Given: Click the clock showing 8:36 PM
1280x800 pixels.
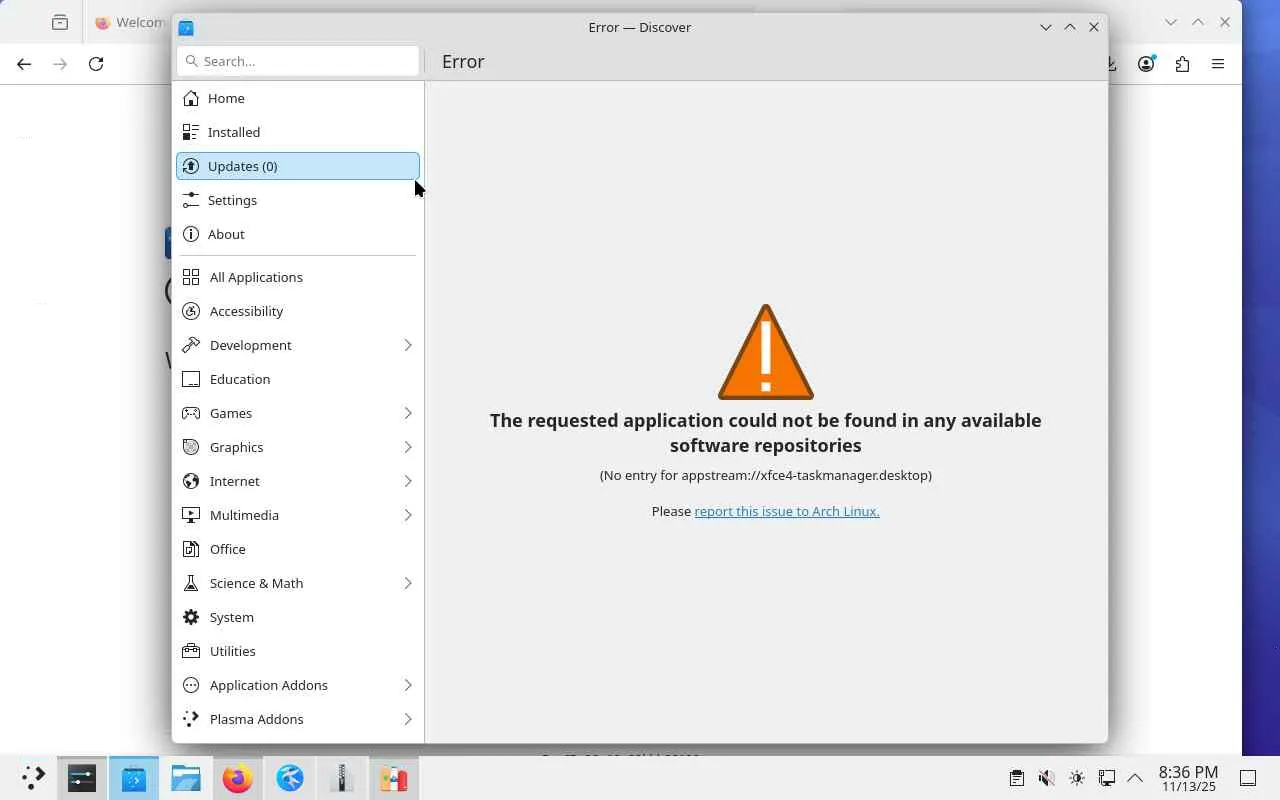Looking at the screenshot, I should (1188, 778).
